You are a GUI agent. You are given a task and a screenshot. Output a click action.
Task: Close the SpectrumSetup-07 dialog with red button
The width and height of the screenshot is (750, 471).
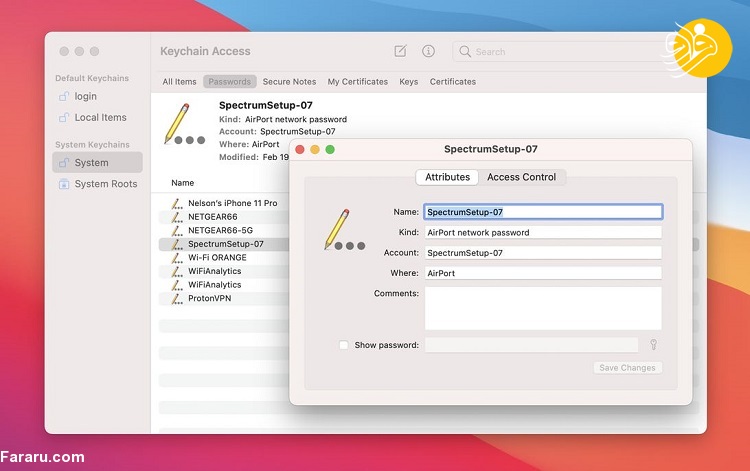point(300,150)
